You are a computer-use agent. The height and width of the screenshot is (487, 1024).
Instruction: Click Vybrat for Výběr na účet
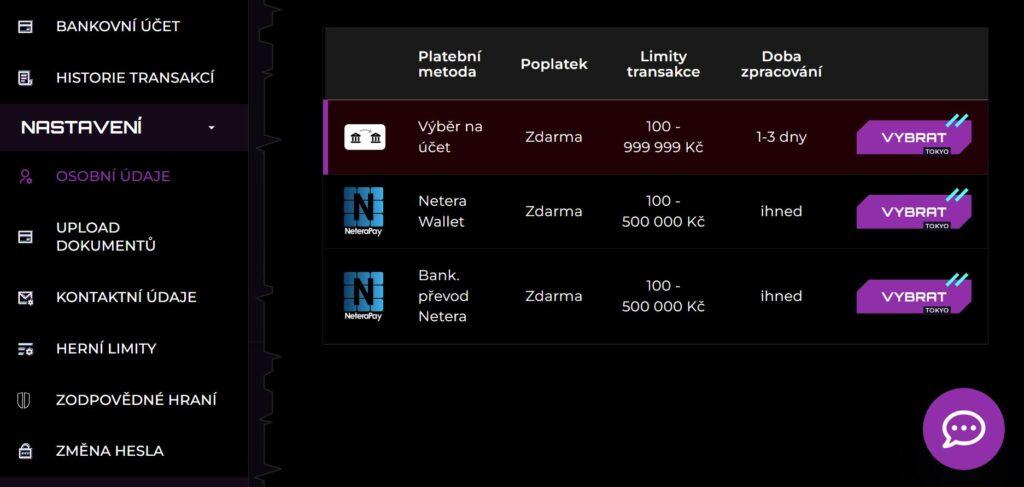click(x=914, y=137)
